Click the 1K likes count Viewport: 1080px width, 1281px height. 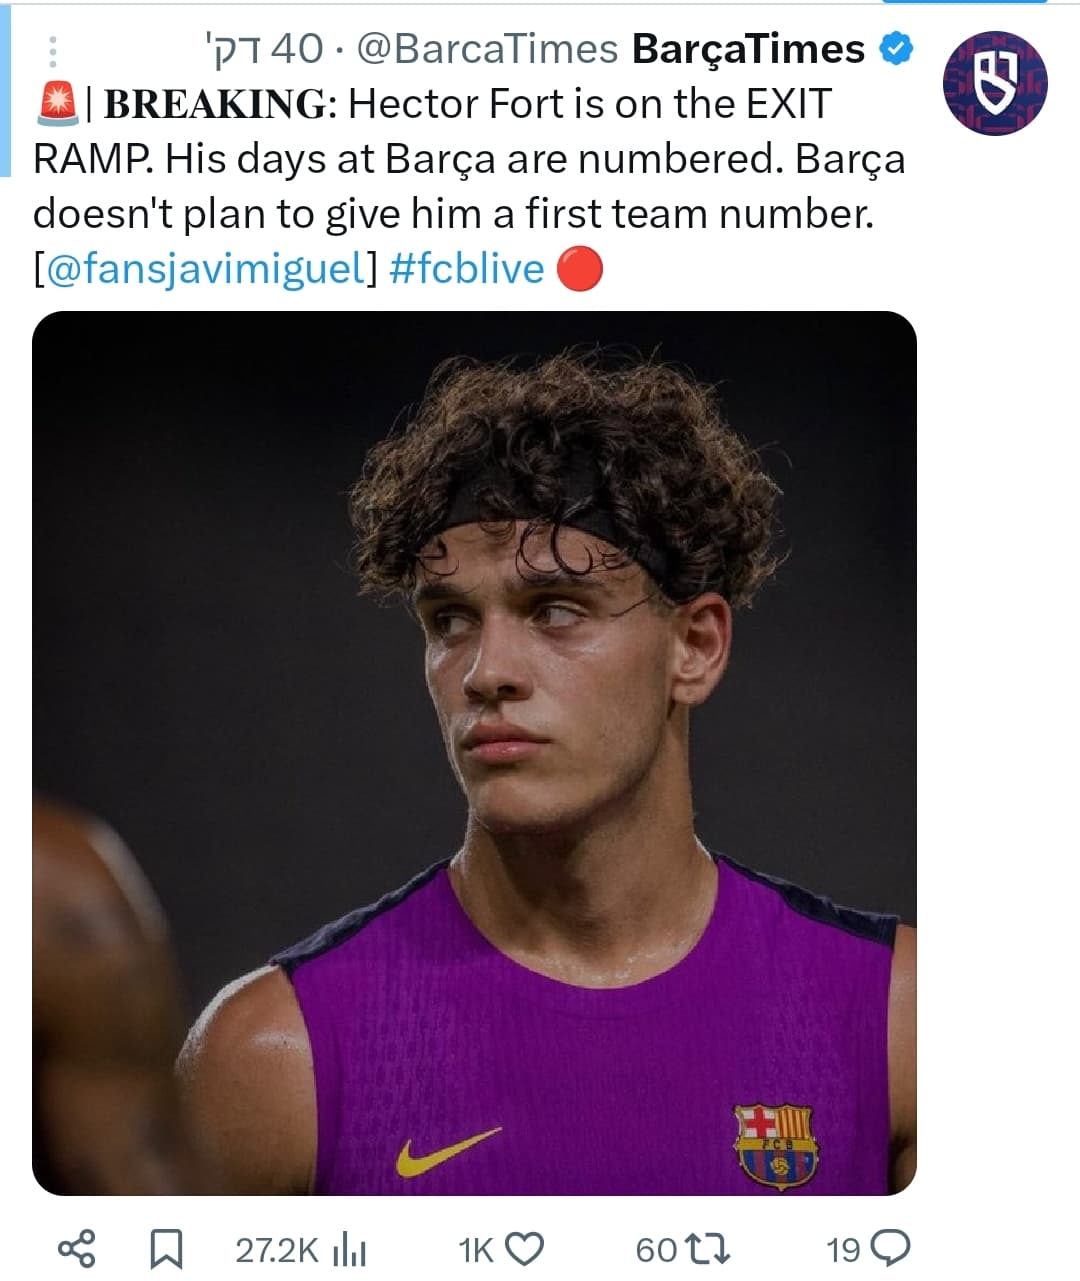click(476, 1249)
